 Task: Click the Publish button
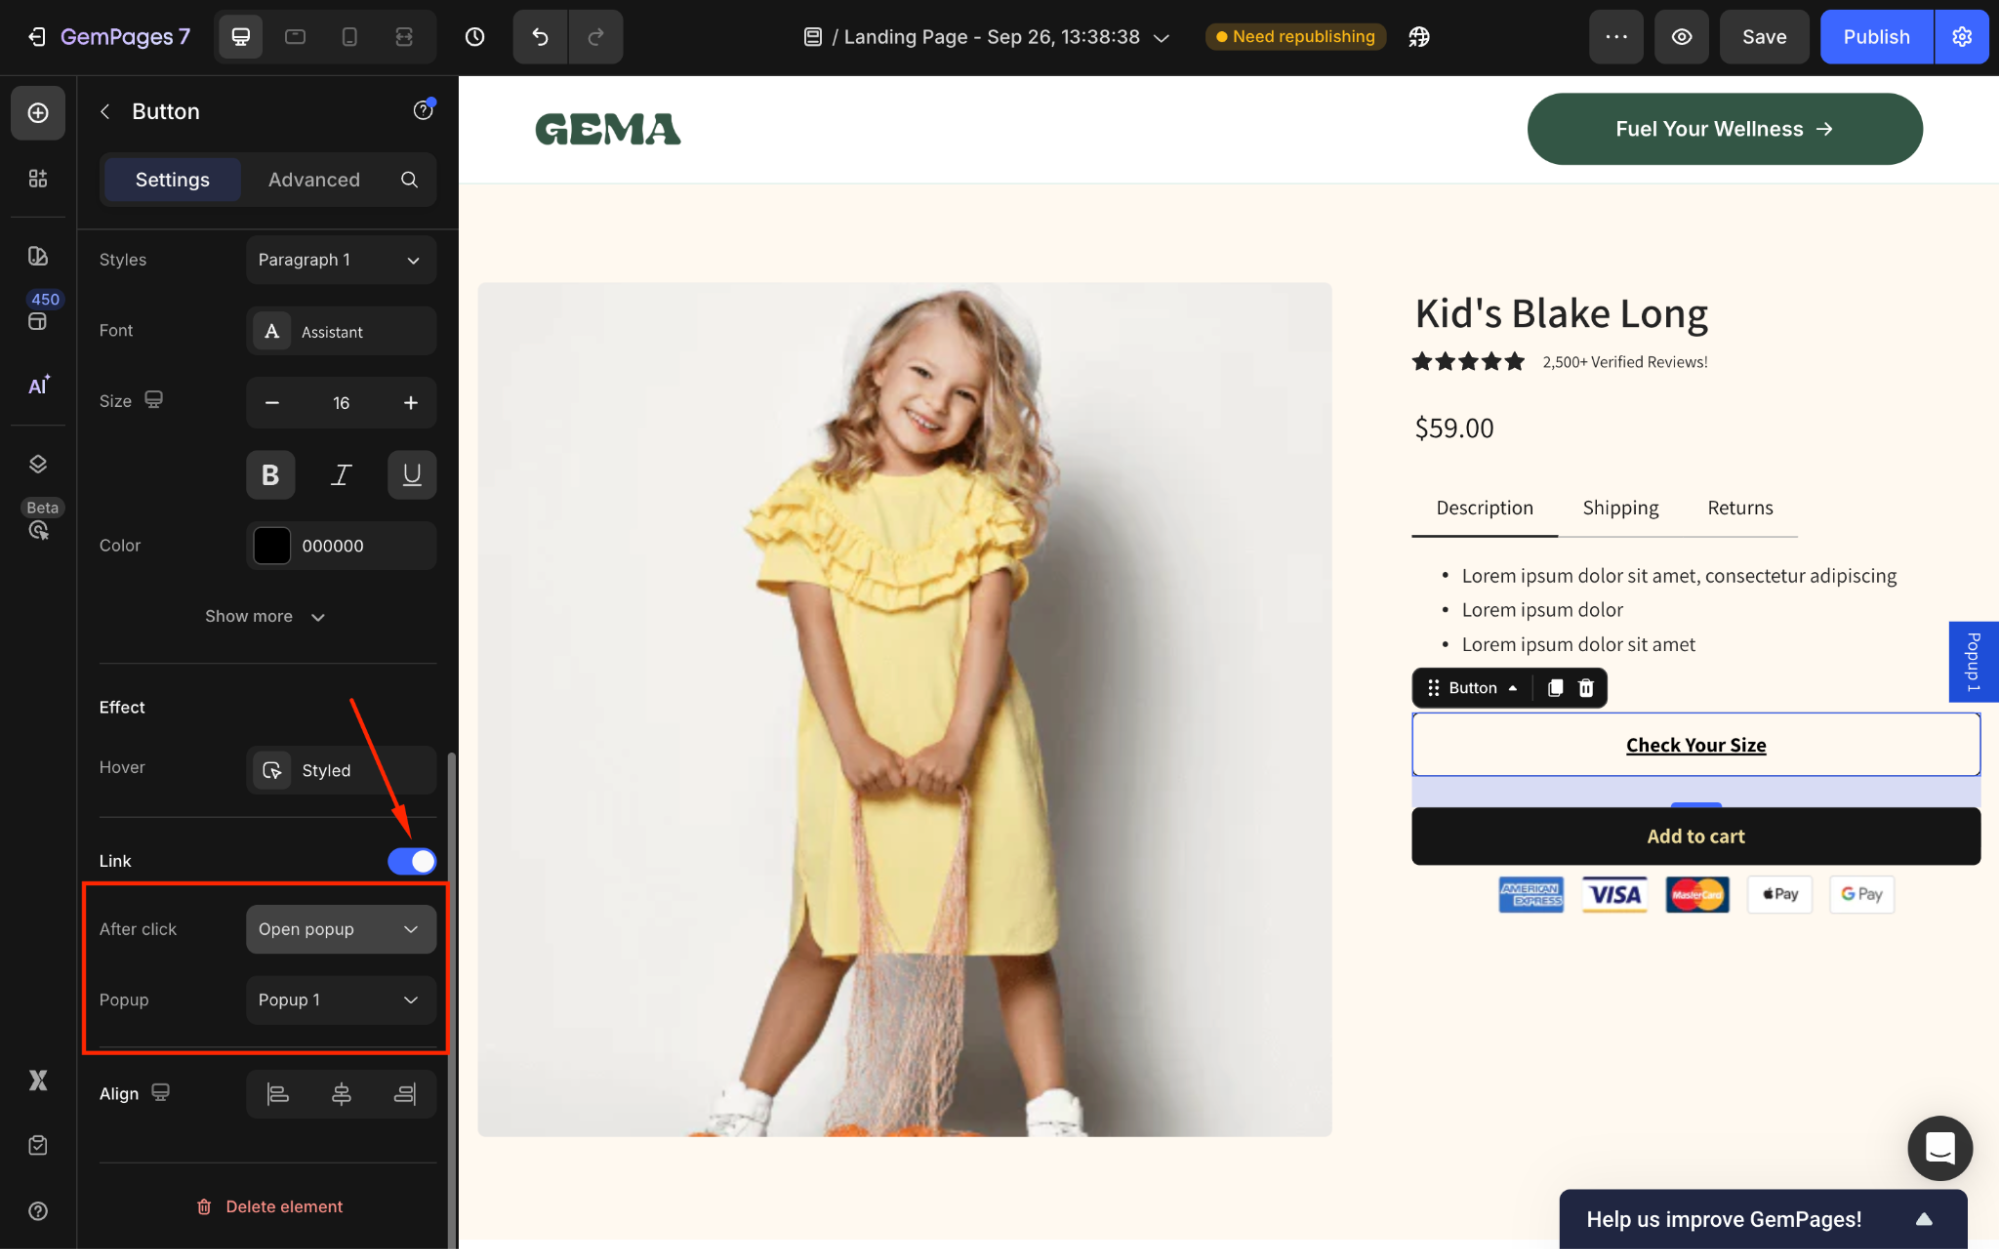(1875, 37)
